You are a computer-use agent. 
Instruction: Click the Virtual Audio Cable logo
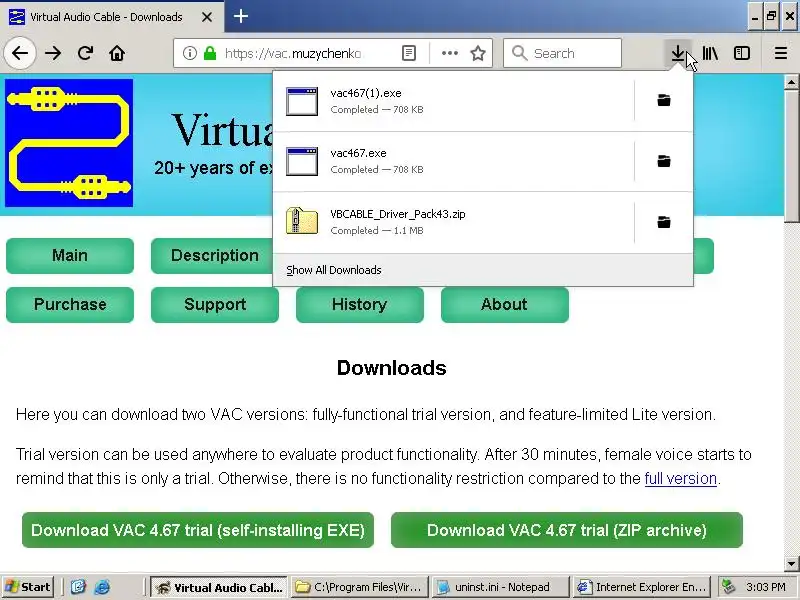coord(69,143)
